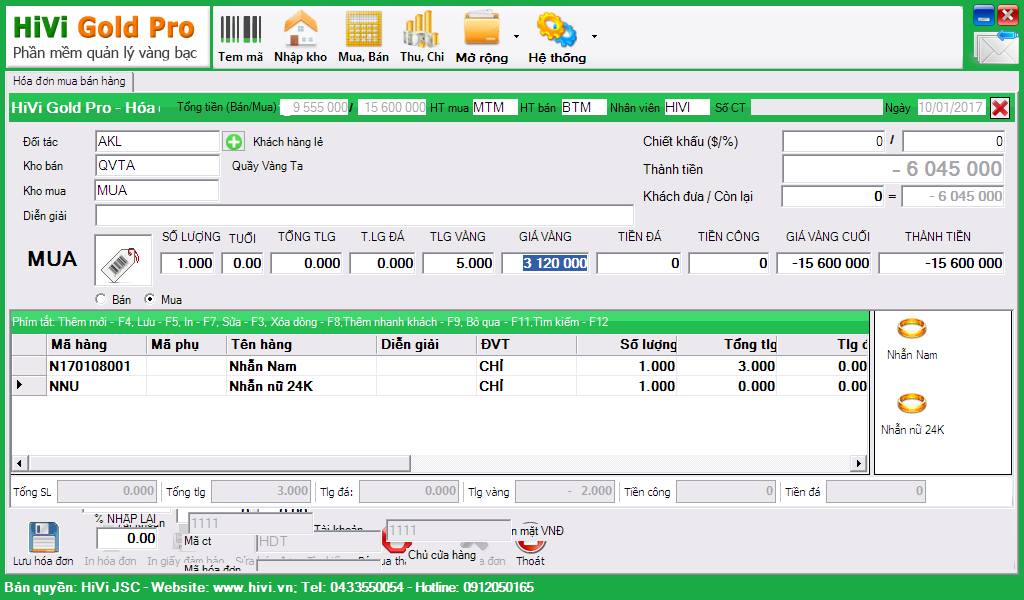Click the grid scrollbar left arrow
The image size is (1024, 600).
[20, 464]
